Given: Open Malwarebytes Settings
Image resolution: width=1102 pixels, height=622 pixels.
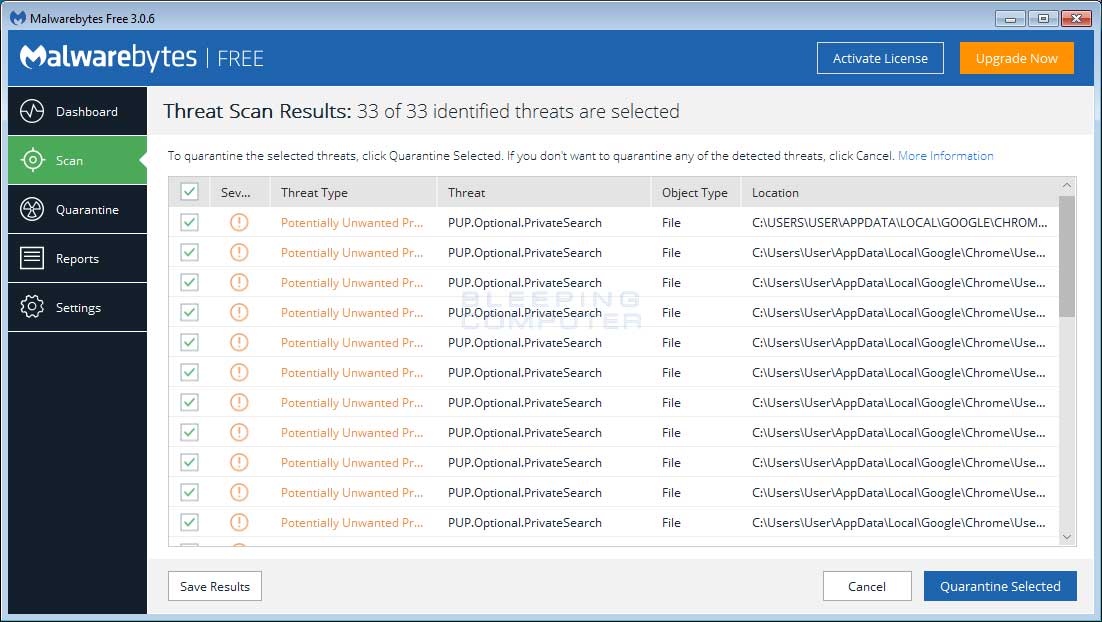Looking at the screenshot, I should [x=77, y=307].
